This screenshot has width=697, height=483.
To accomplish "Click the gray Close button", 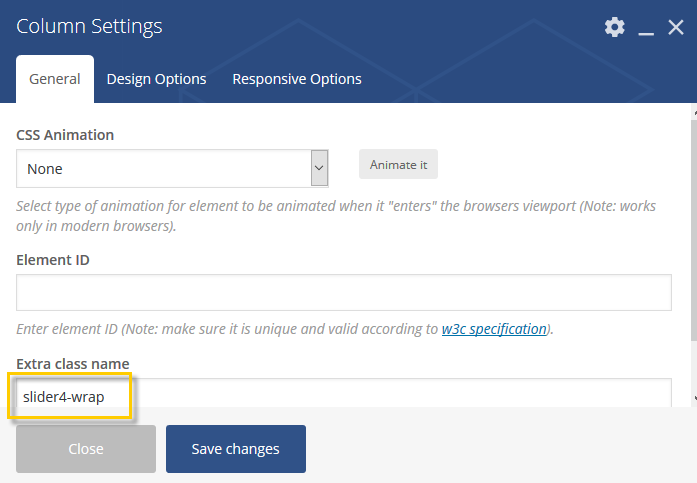I will [x=86, y=449].
